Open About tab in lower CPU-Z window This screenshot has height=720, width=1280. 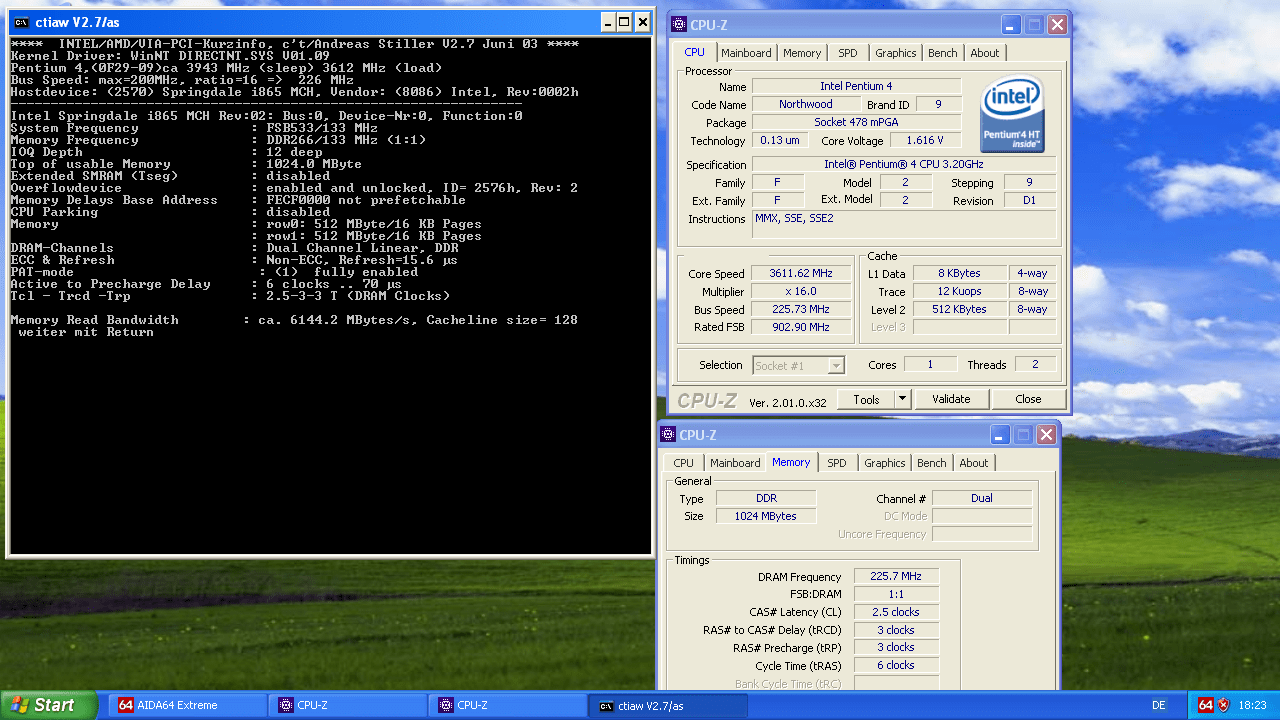click(973, 463)
